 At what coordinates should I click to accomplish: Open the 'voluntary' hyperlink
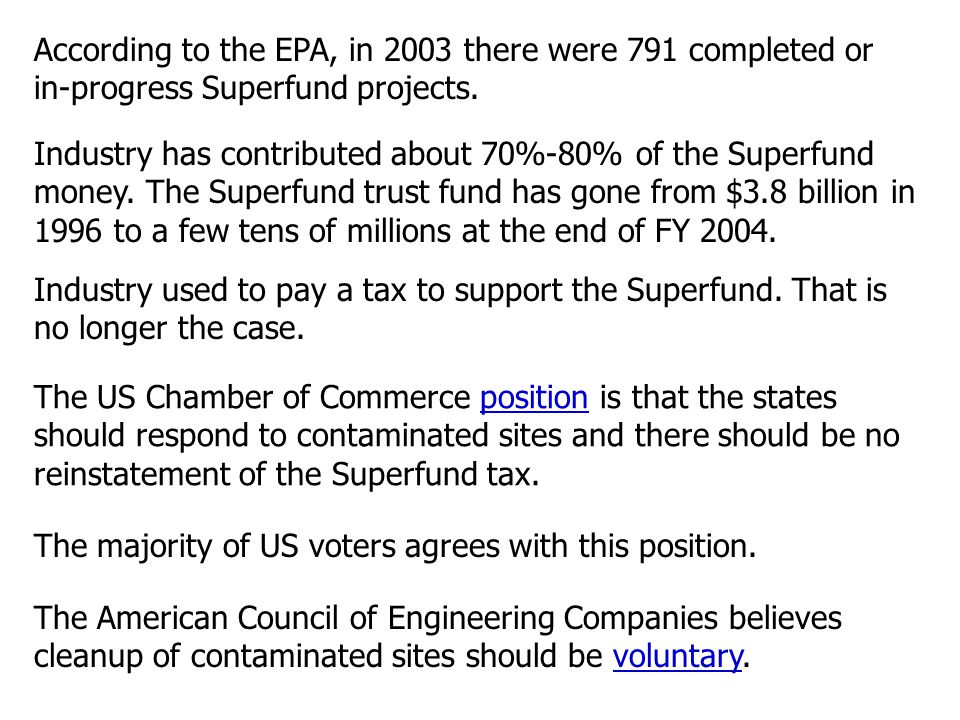tap(678, 656)
